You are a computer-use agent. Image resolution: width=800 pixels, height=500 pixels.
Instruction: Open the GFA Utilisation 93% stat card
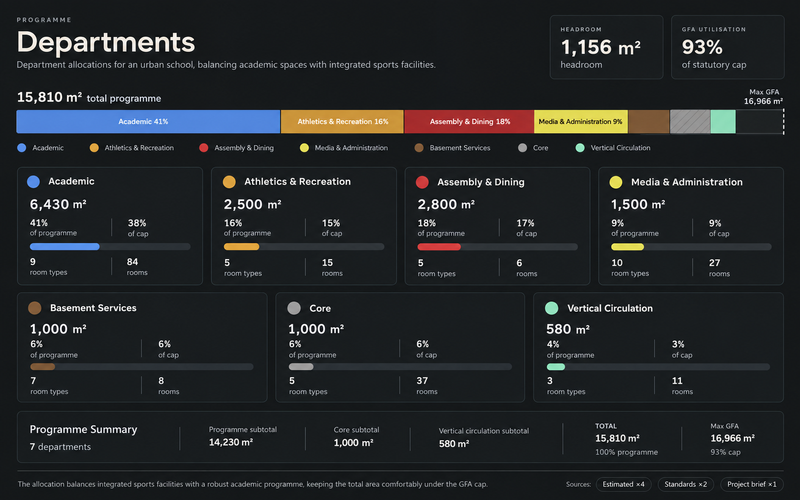(x=728, y=47)
